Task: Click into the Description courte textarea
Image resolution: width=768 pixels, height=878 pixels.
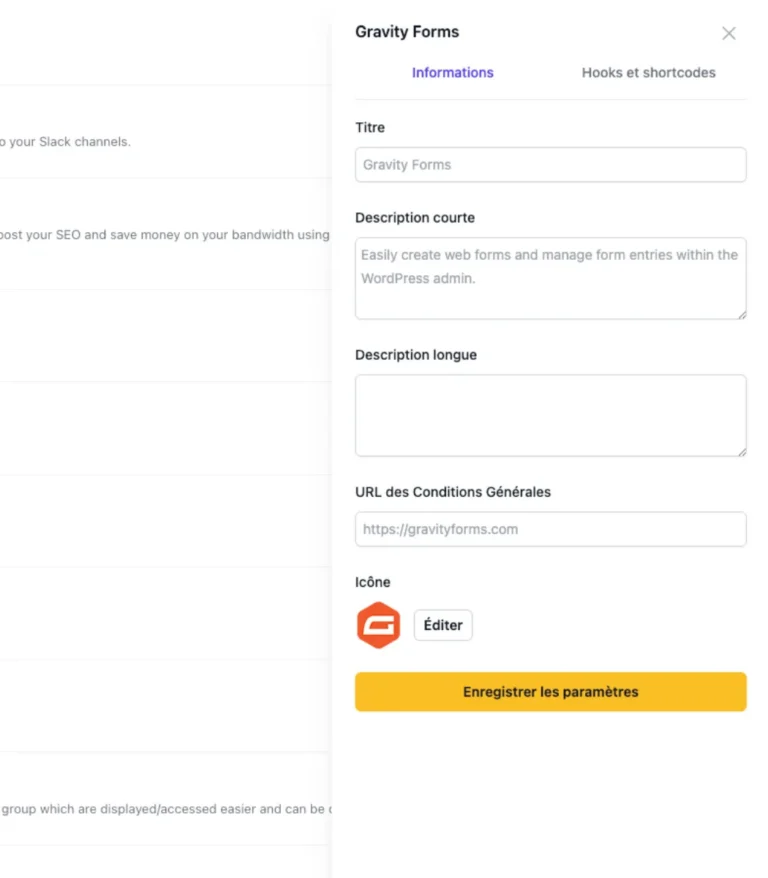Action: coord(550,278)
